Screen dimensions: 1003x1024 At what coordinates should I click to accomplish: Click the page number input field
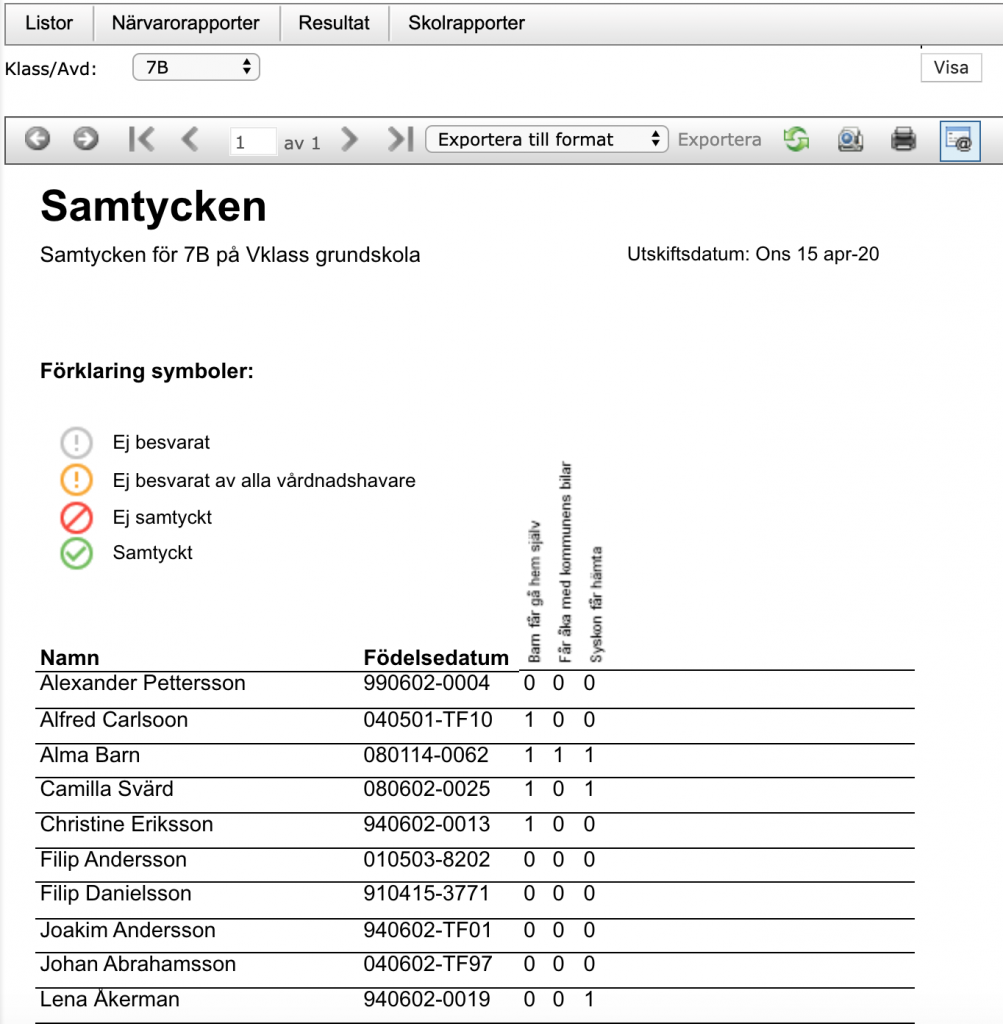tap(253, 141)
